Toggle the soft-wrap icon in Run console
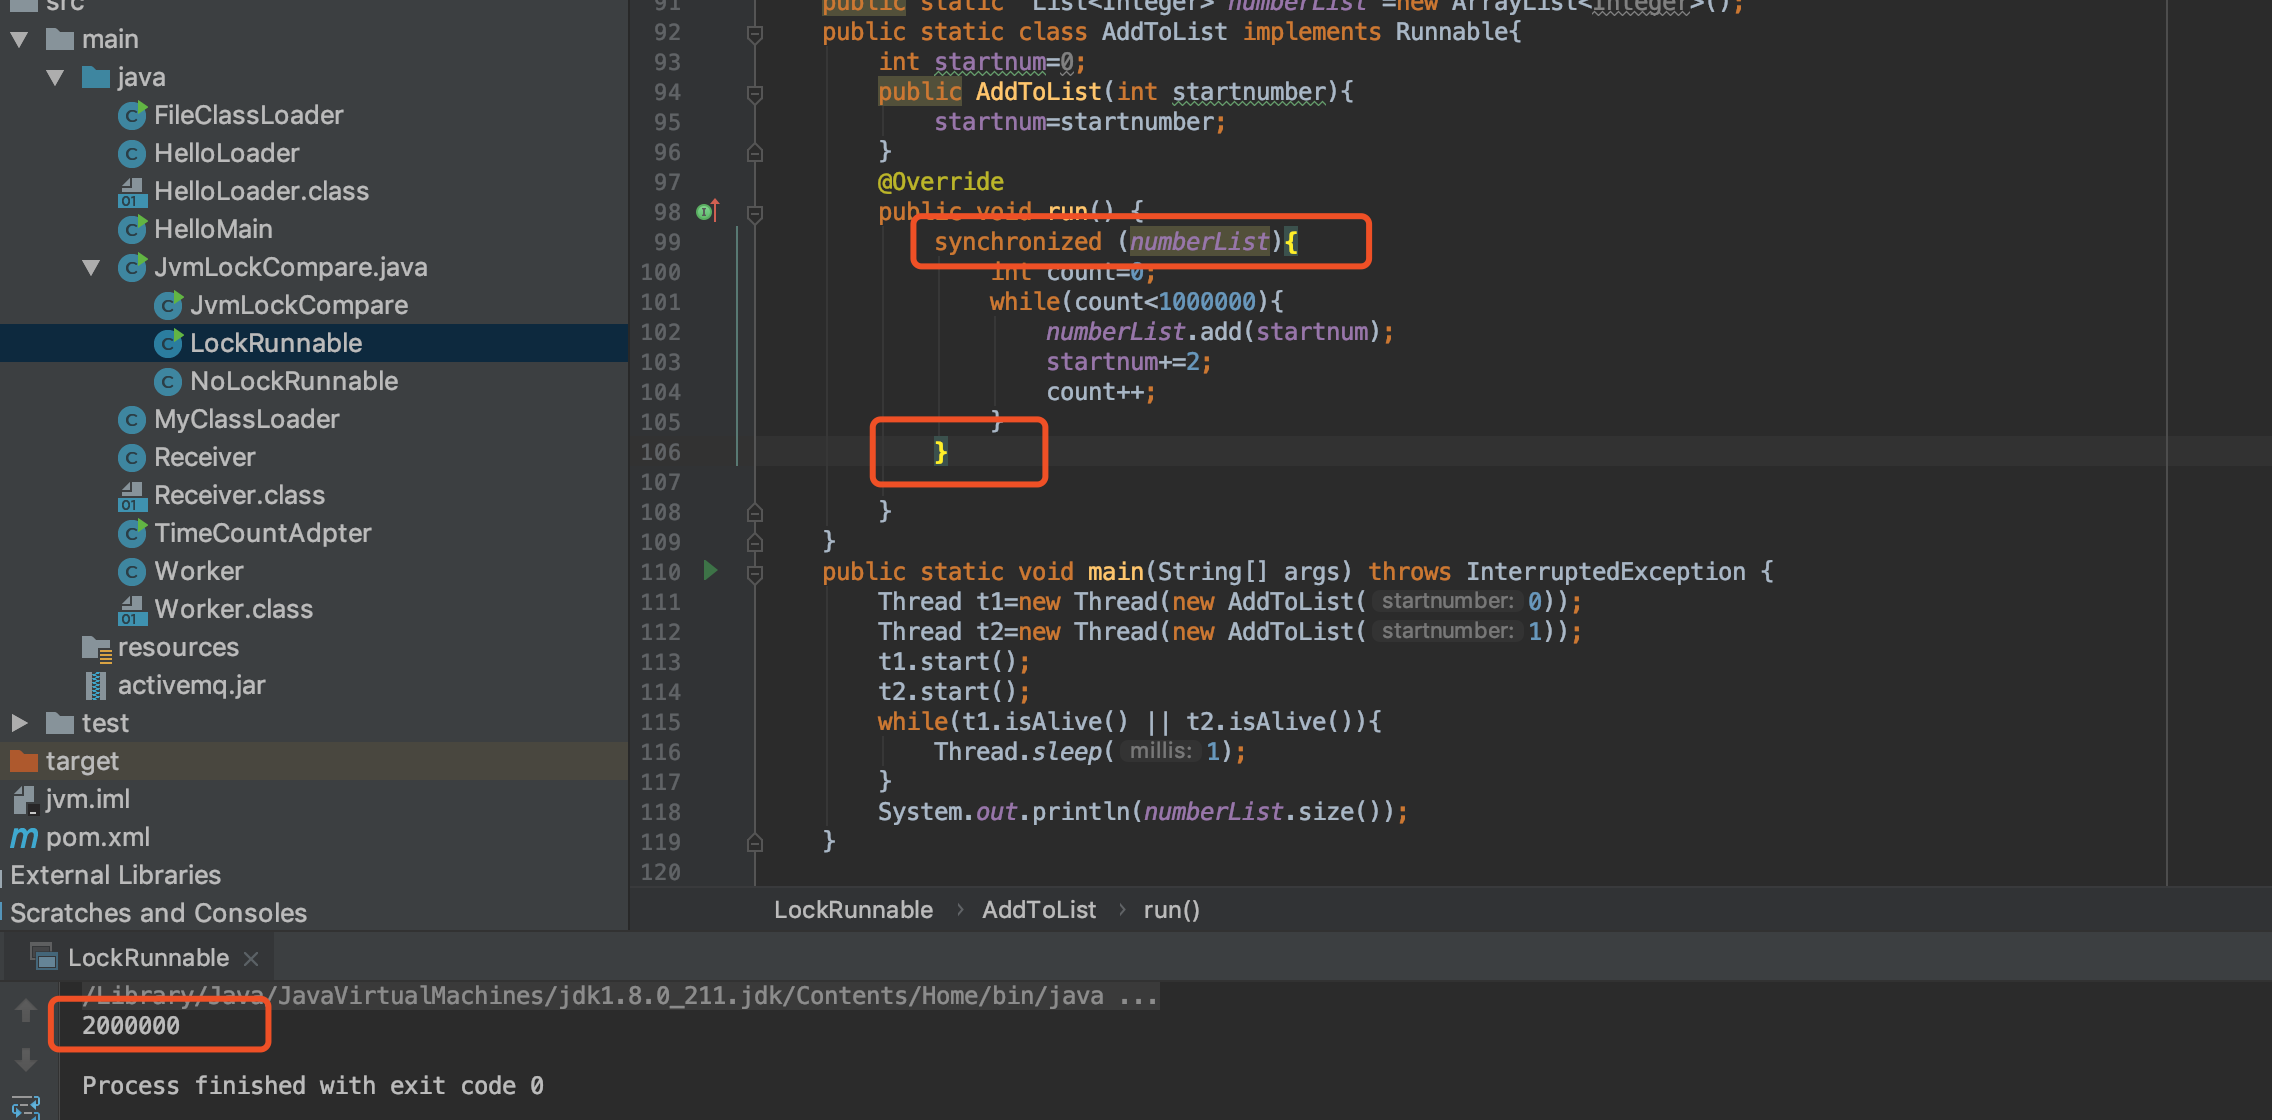Viewport: 2272px width, 1120px height. [26, 1106]
